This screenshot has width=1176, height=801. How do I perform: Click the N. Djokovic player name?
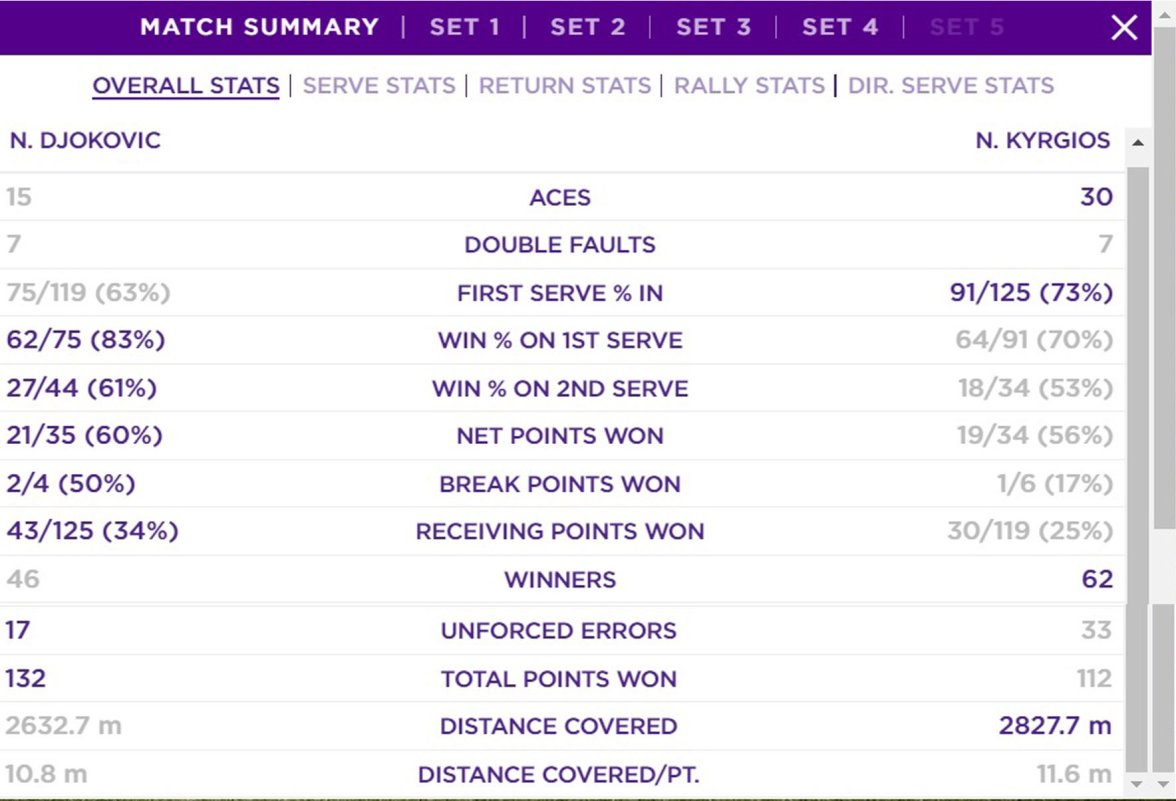85,141
